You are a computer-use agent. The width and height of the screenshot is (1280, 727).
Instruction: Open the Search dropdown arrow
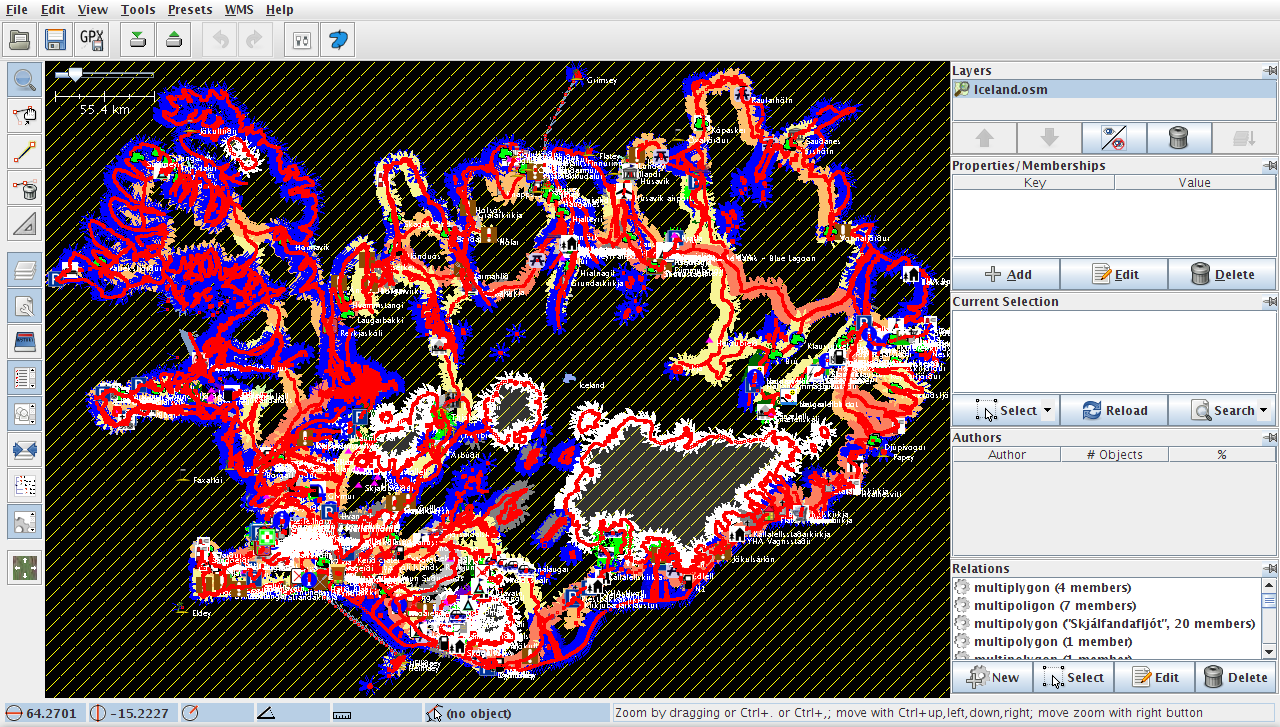coord(1263,410)
